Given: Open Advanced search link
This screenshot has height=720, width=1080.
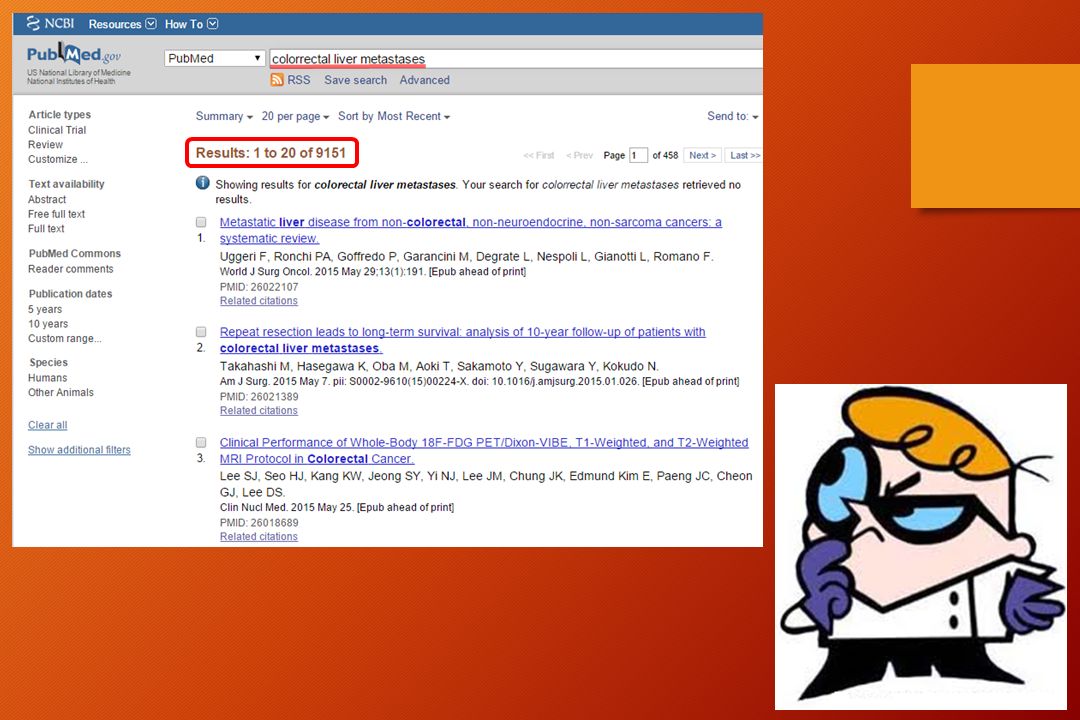Looking at the screenshot, I should pos(424,80).
